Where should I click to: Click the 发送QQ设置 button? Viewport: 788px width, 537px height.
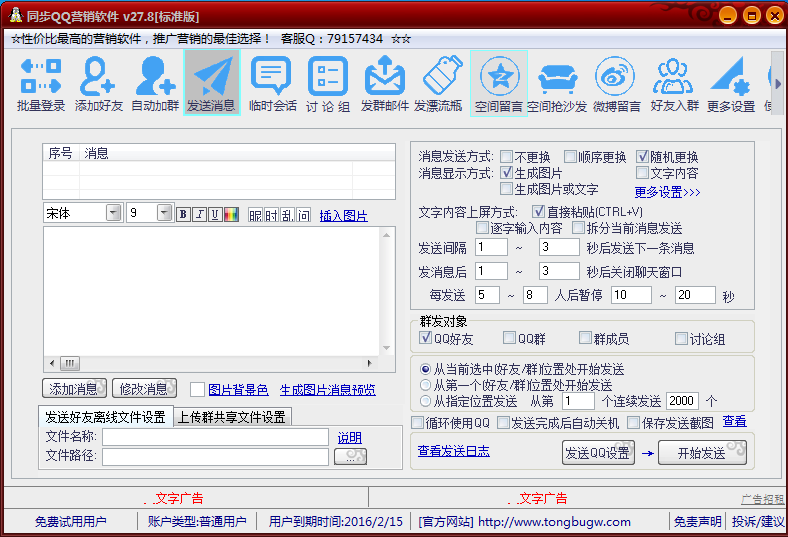point(598,453)
